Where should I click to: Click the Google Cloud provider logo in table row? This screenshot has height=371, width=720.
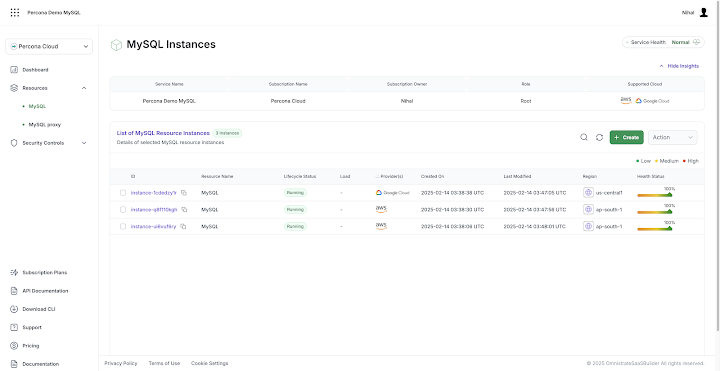[x=392, y=193]
